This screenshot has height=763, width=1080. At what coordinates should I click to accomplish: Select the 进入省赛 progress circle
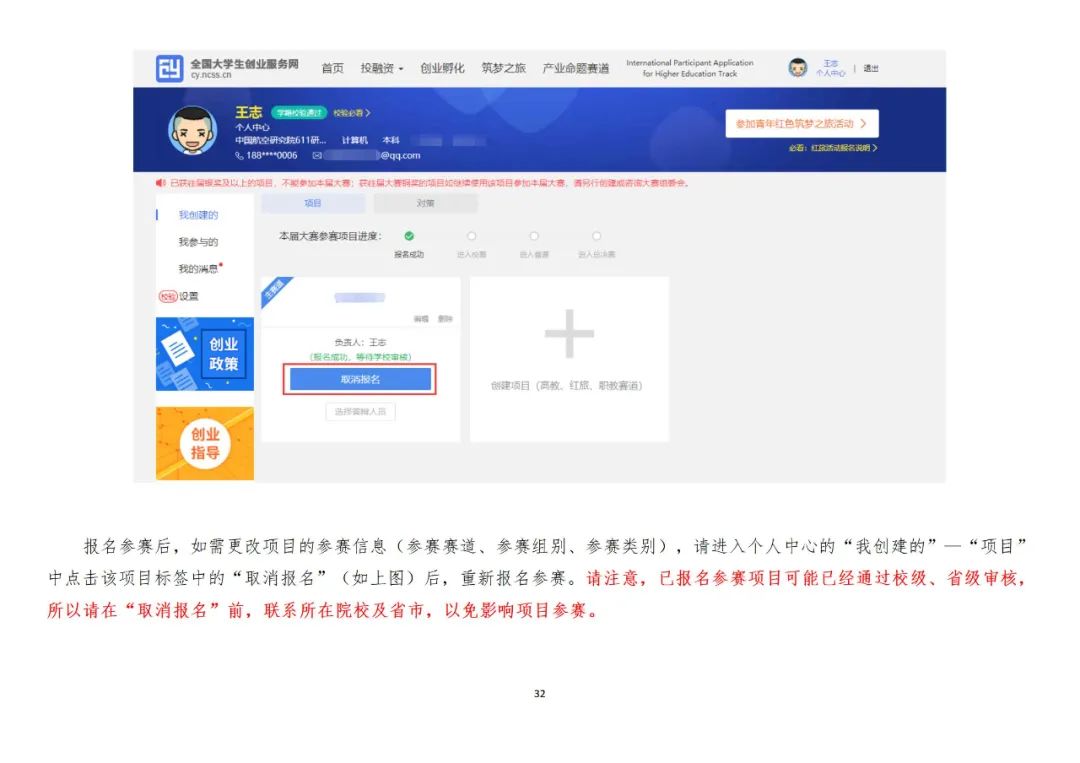coord(534,236)
